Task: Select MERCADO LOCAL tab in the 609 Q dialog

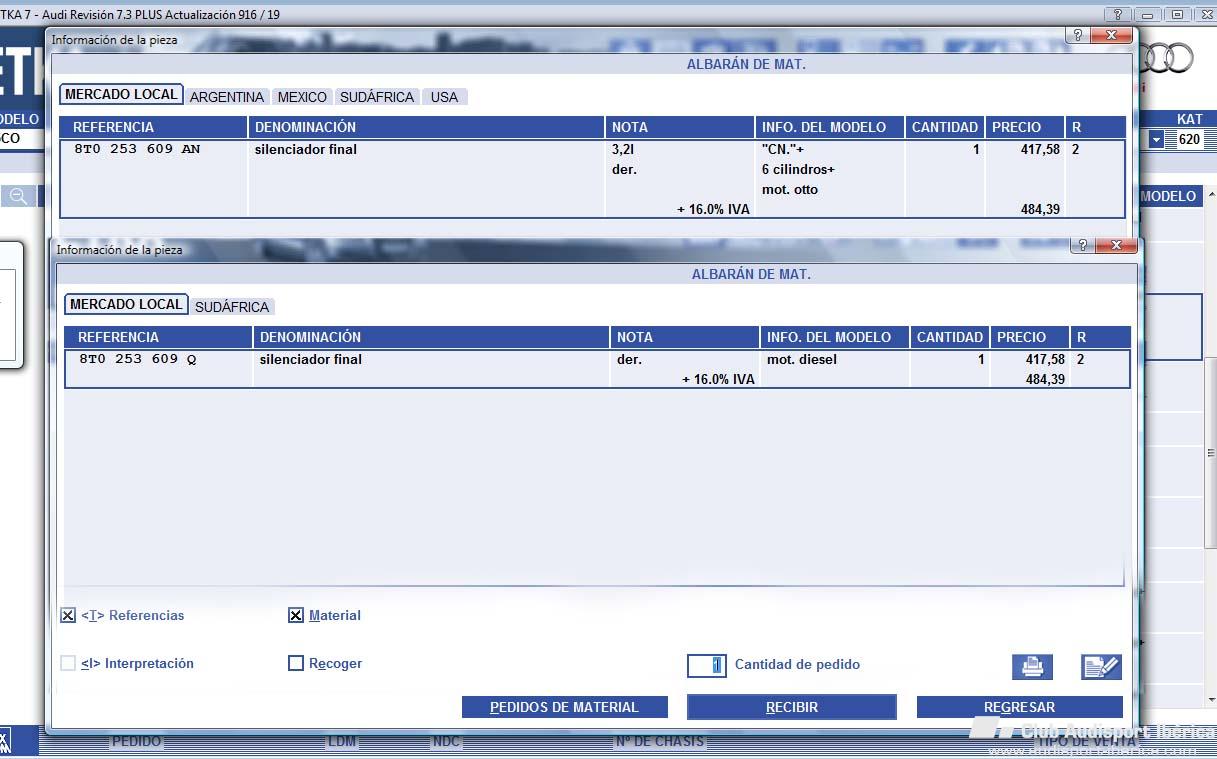Action: 126,305
